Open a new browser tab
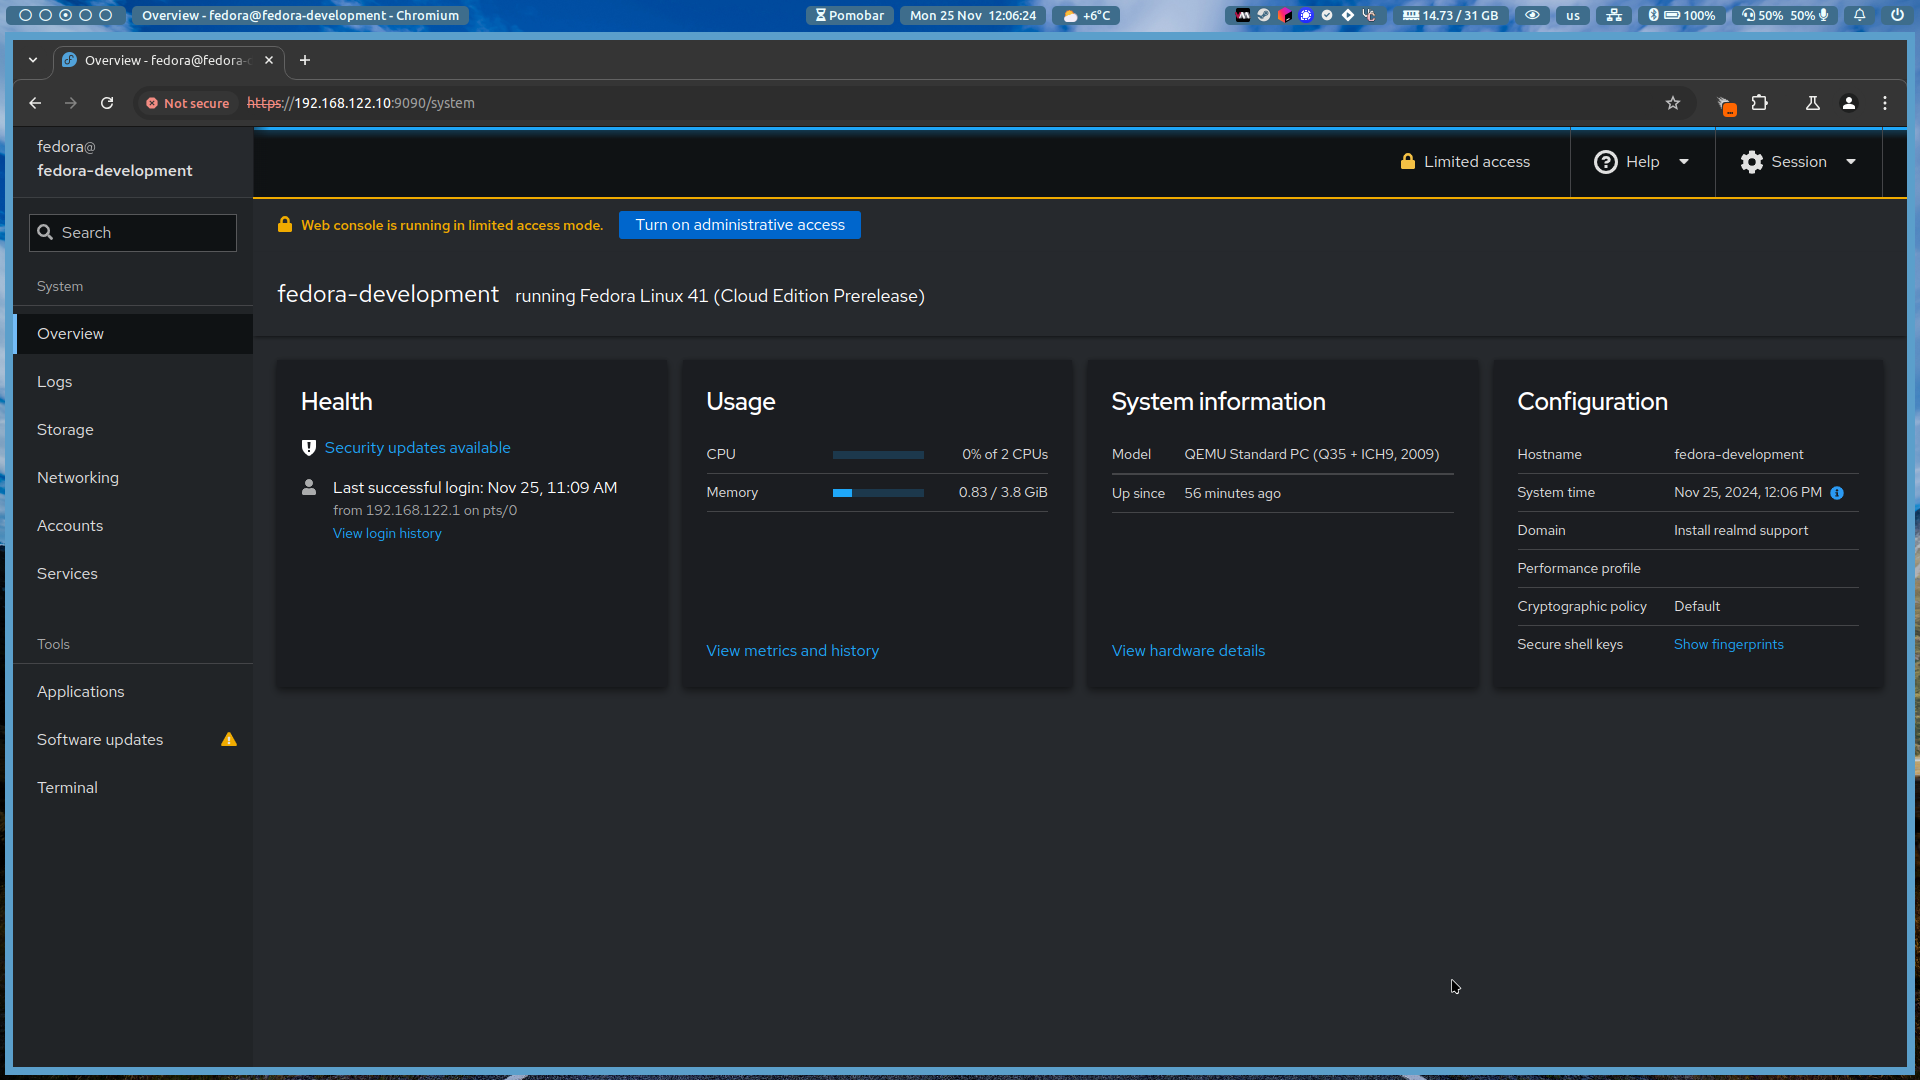 point(305,60)
